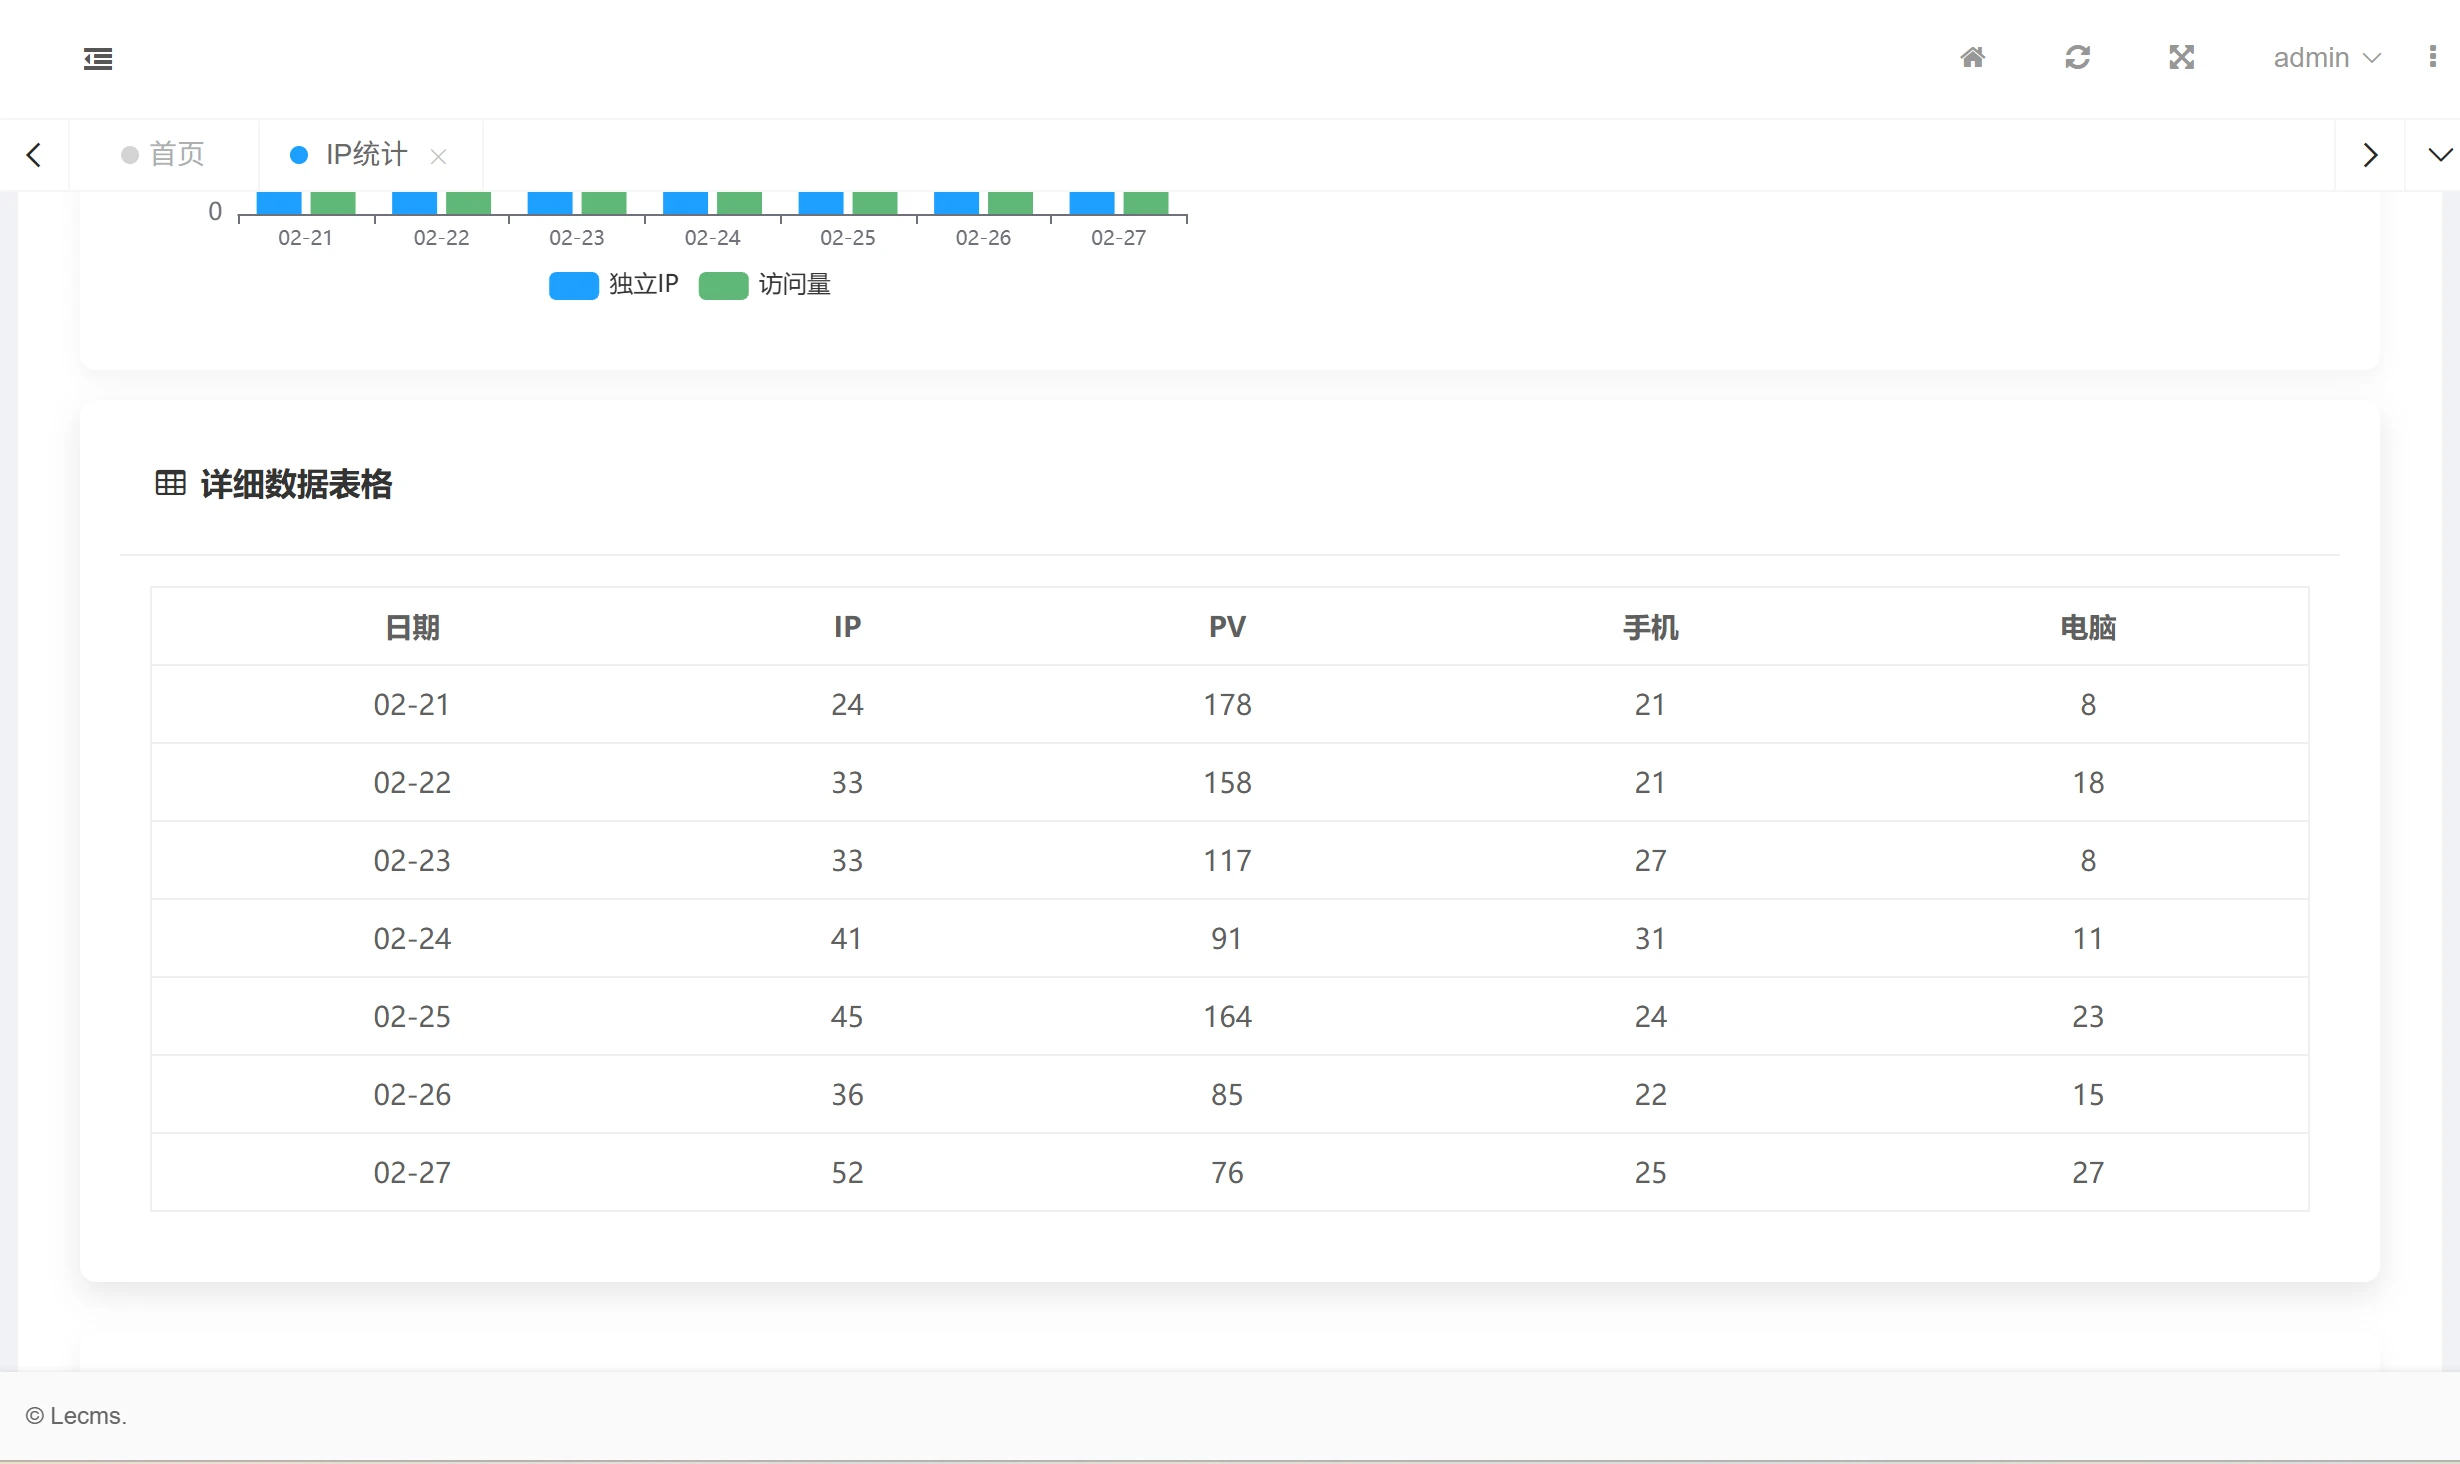Open the tab options dropdown chevron
This screenshot has height=1464, width=2460.
click(x=2439, y=155)
